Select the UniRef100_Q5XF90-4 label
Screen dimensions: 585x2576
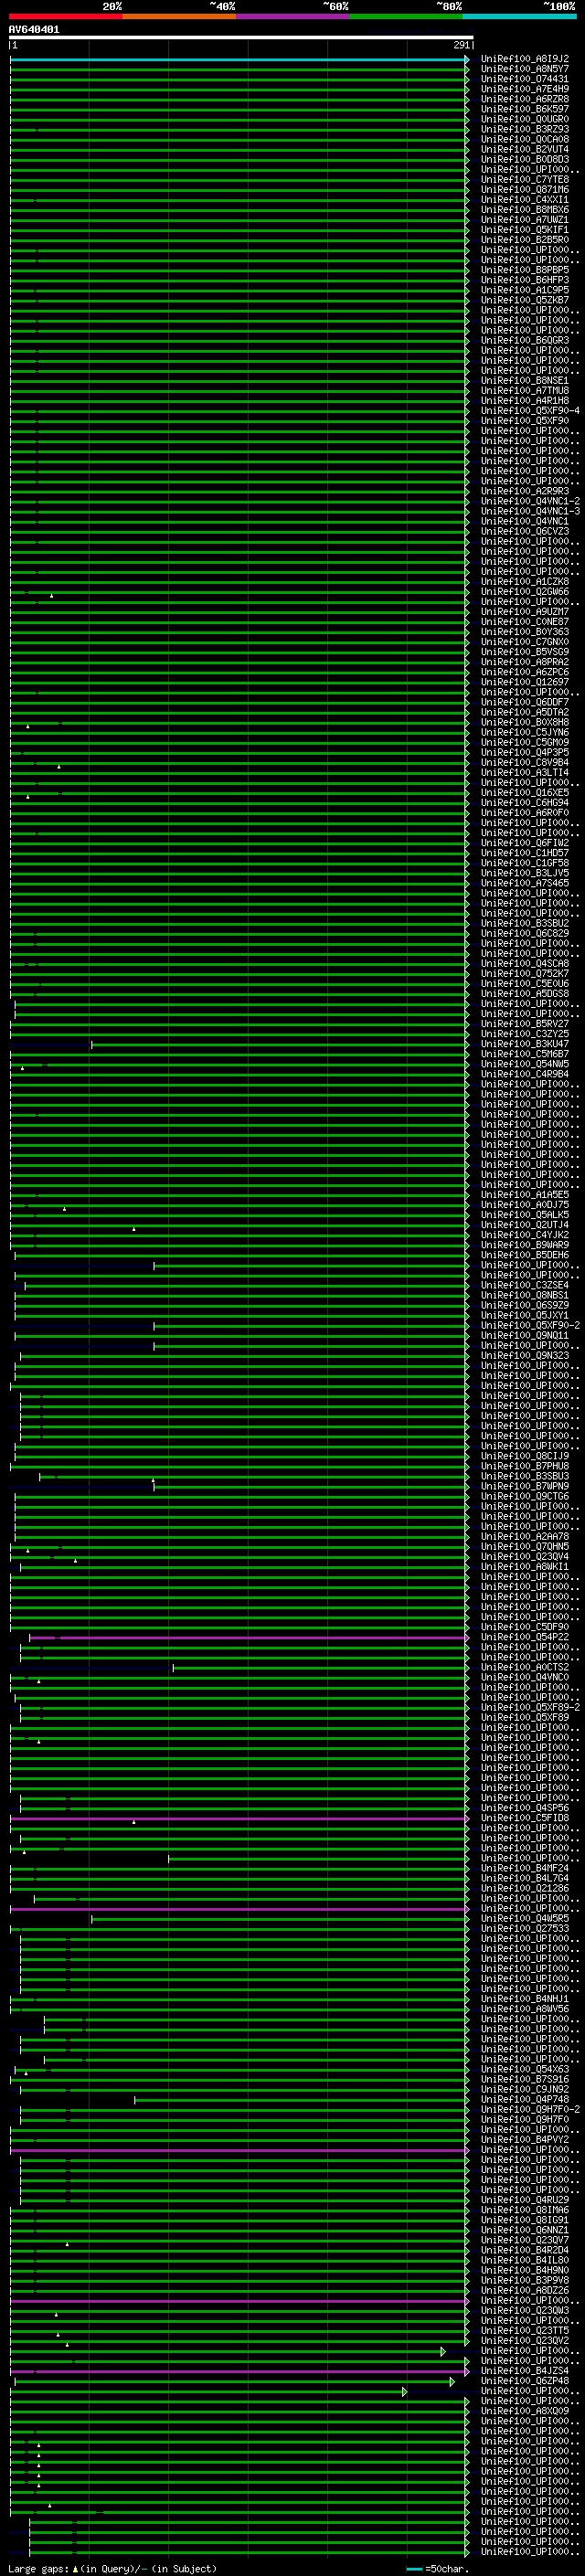click(x=530, y=411)
